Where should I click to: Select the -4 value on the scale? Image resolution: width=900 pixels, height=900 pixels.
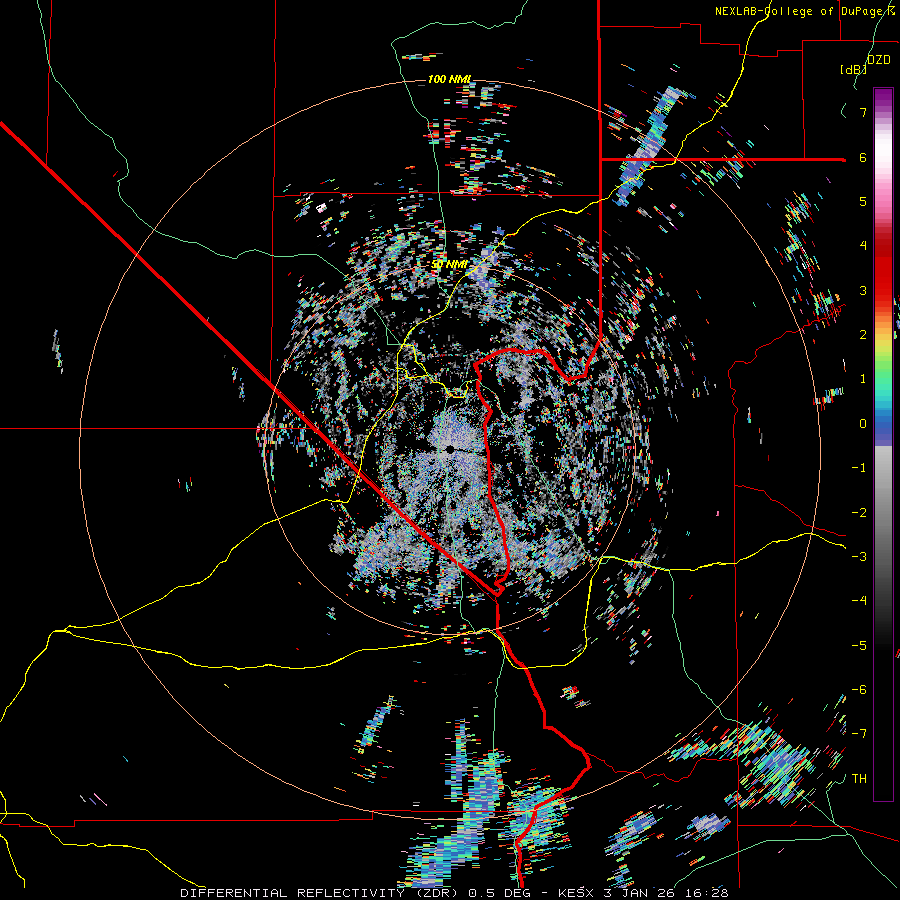point(859,601)
